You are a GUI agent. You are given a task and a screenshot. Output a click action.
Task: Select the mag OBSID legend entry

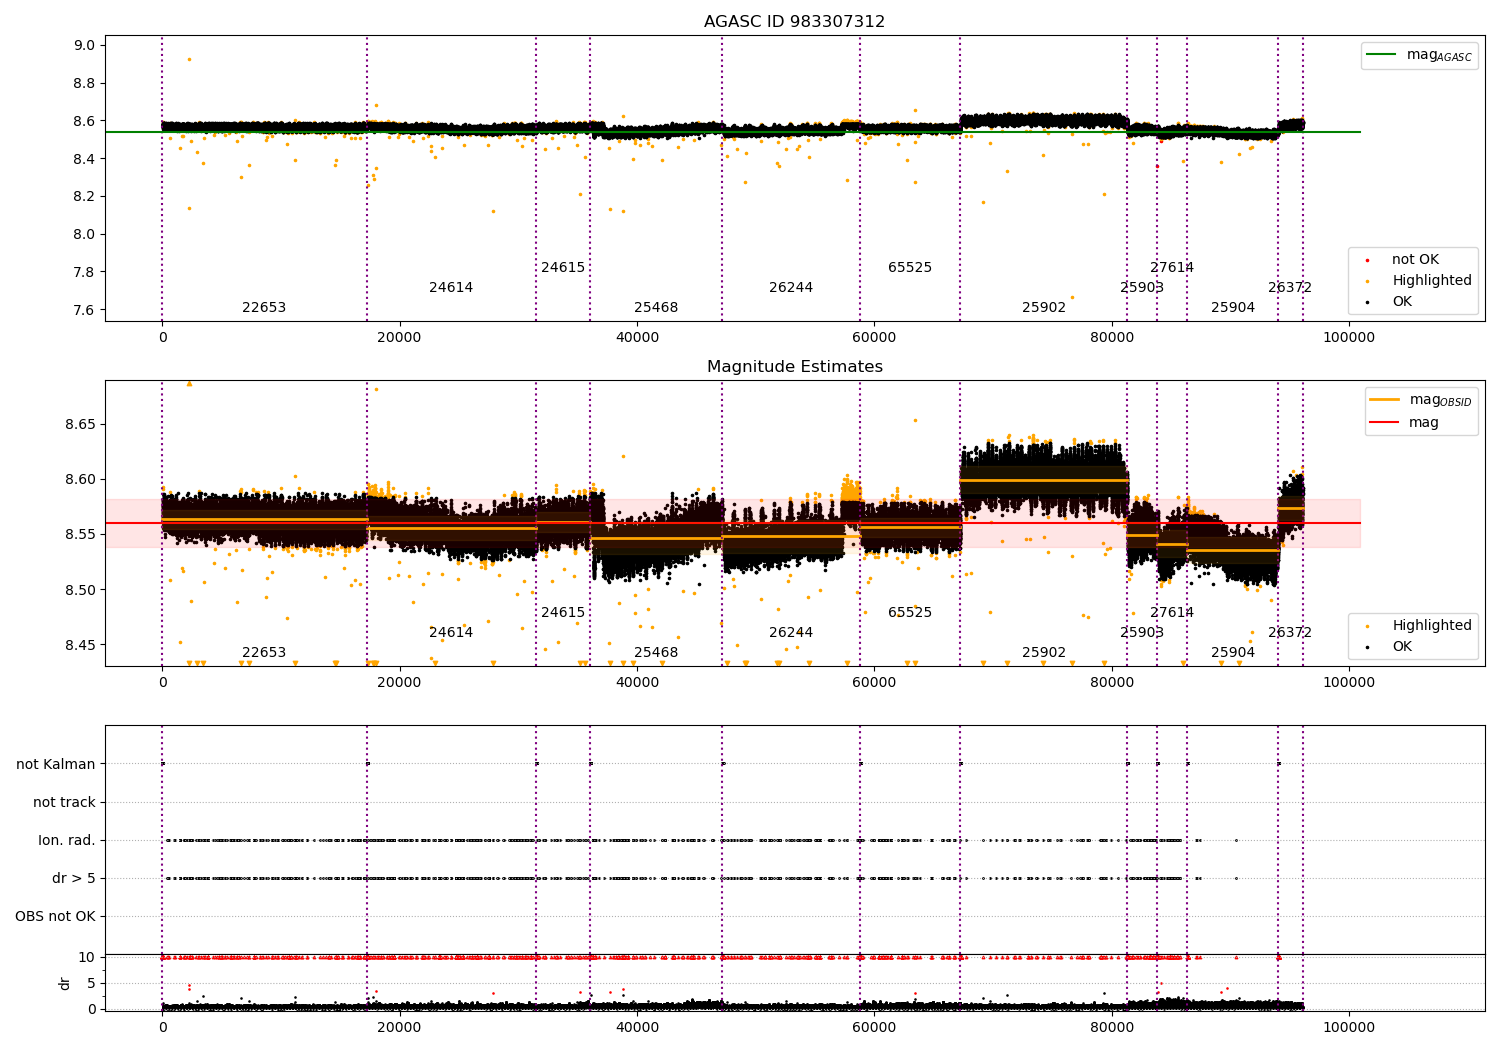(1421, 400)
